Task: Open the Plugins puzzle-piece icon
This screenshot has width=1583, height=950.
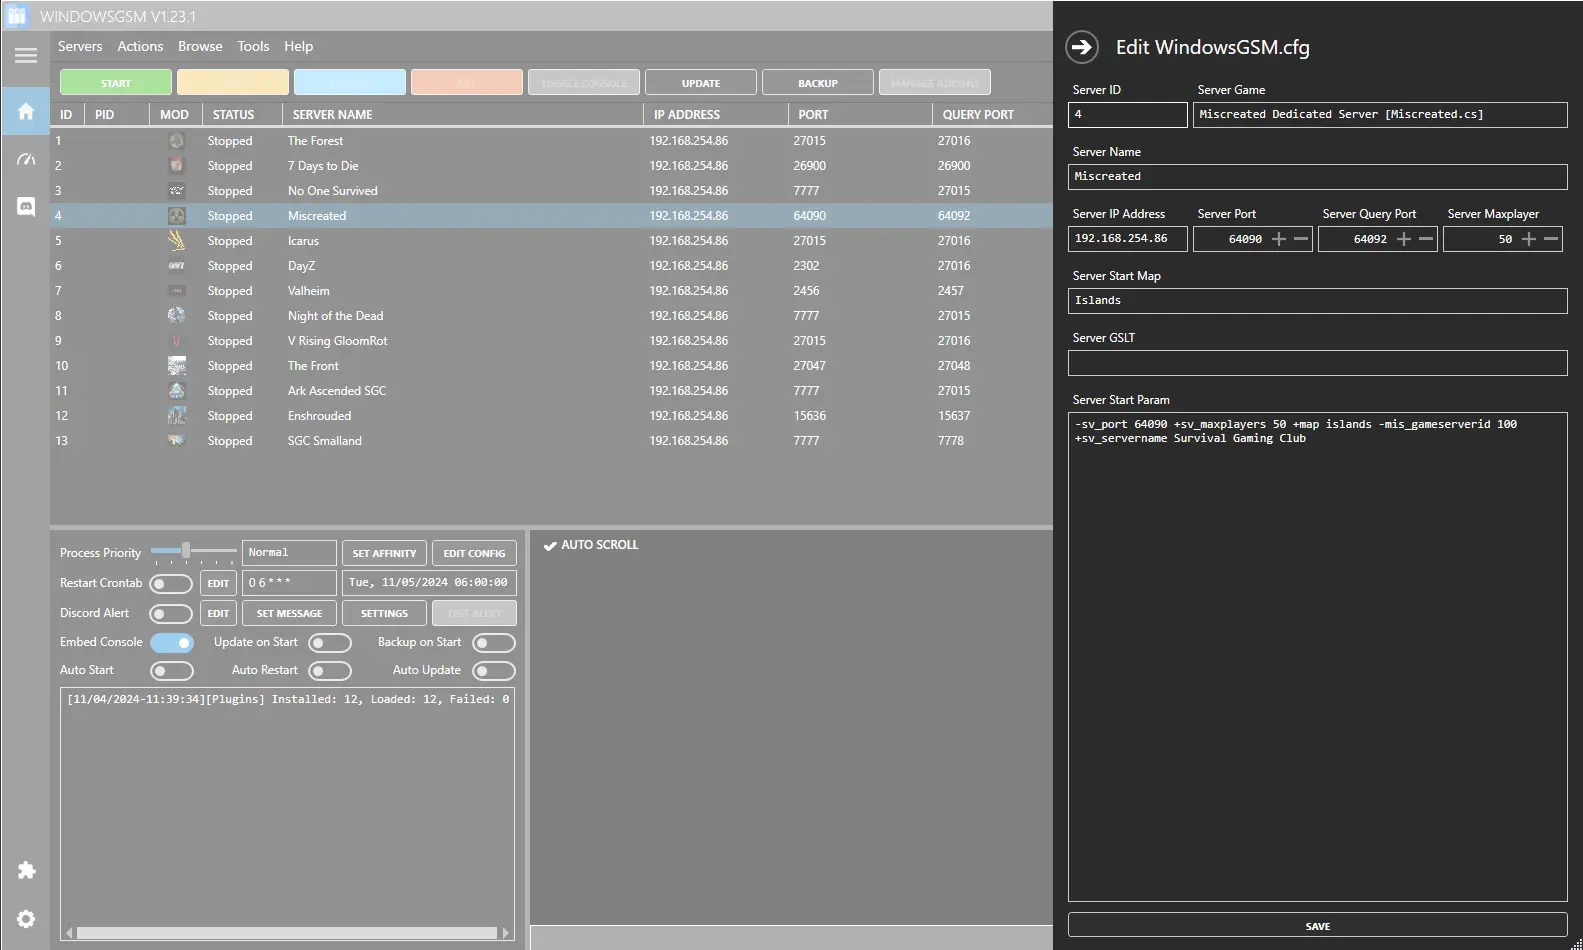Action: (x=26, y=871)
